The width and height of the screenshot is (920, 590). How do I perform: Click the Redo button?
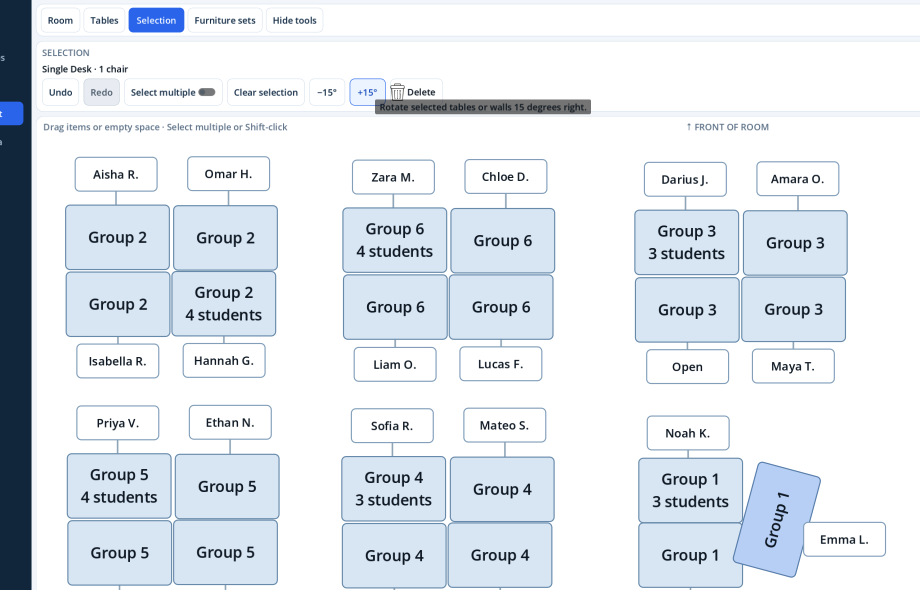tap(102, 92)
